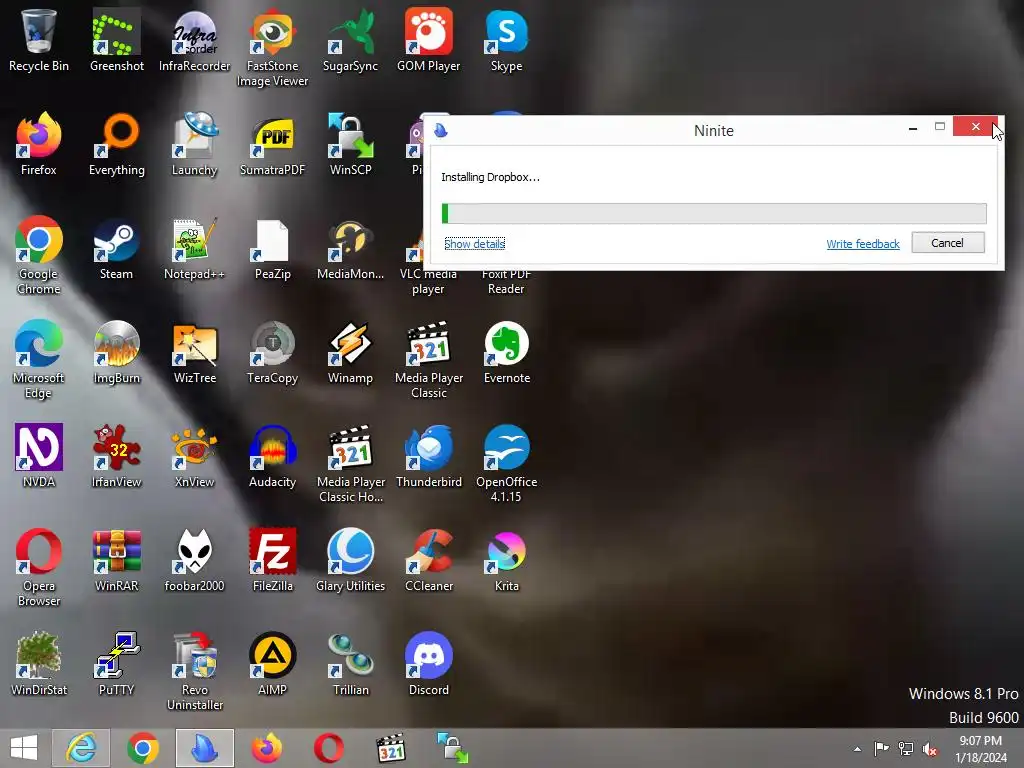
Task: Open Action Center flag tray icon
Action: (881, 749)
